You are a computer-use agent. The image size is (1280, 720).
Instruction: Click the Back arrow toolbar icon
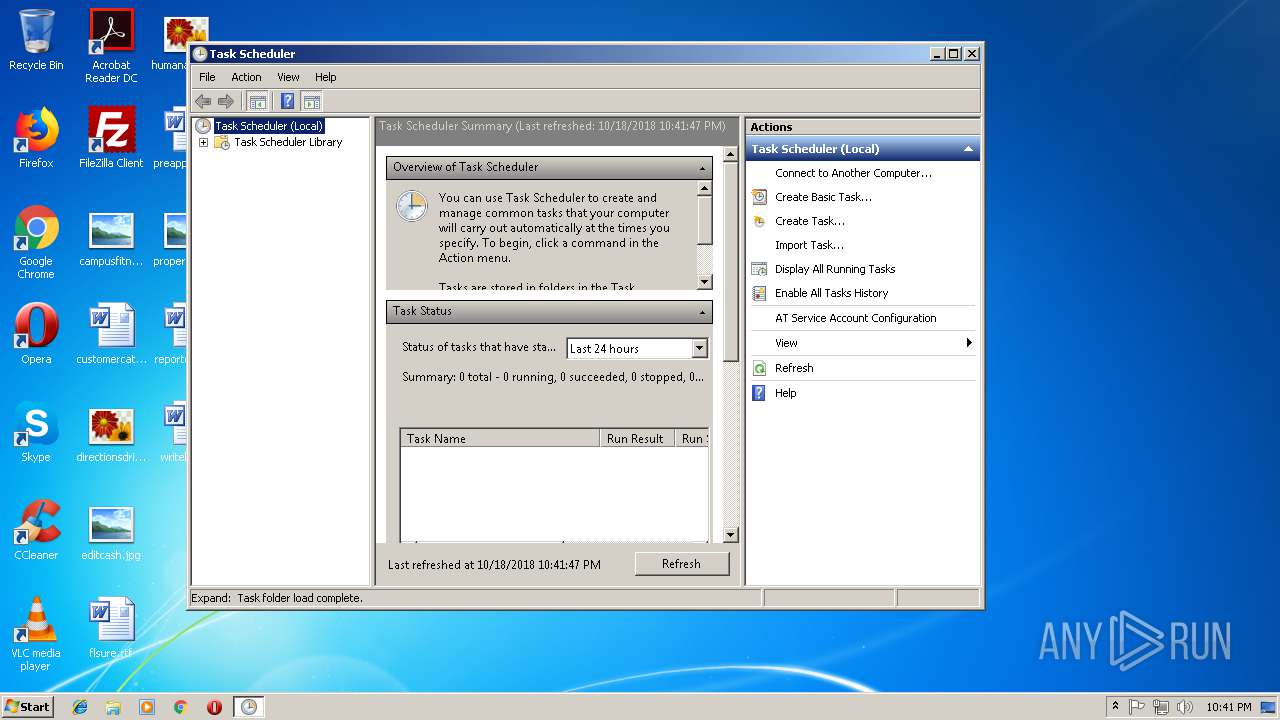(x=203, y=101)
